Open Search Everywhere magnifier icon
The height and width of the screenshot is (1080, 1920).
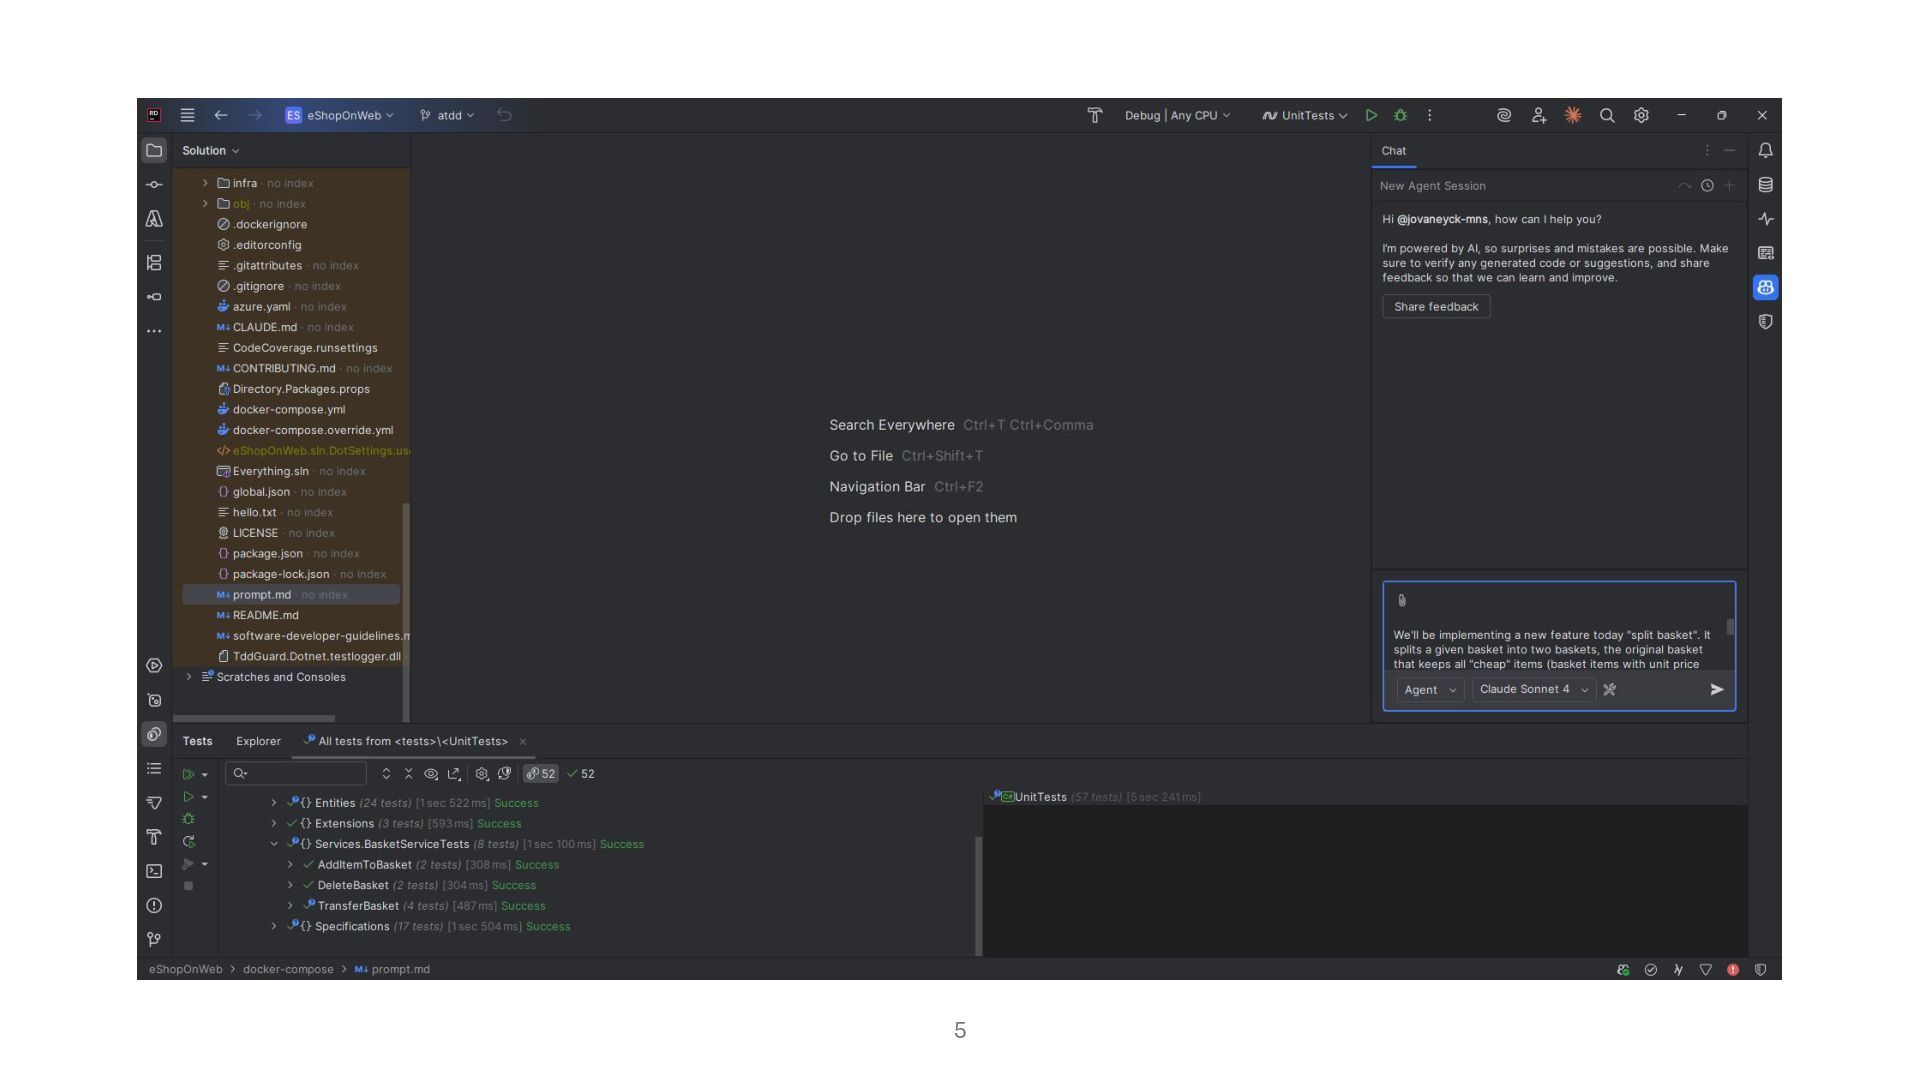click(1607, 116)
